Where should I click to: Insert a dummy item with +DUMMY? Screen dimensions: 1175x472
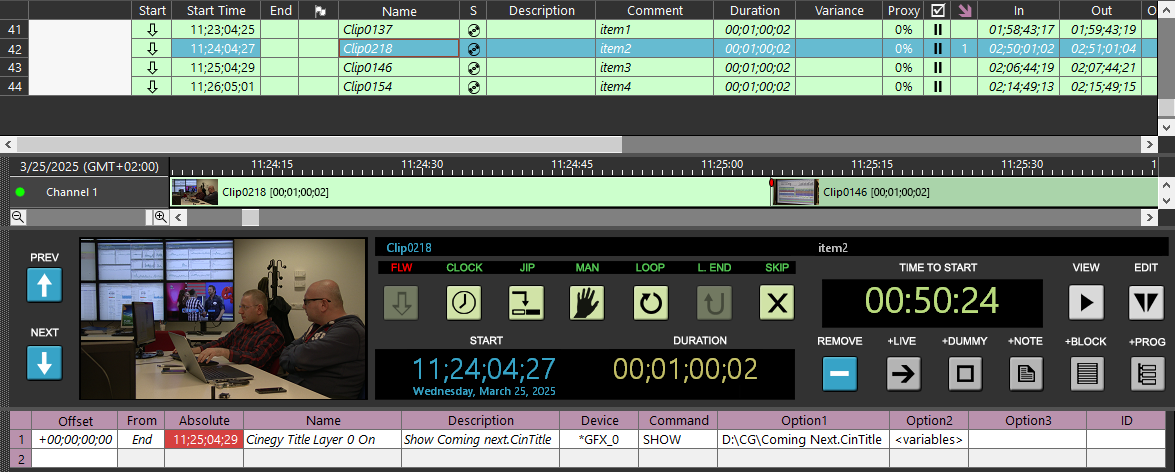(966, 373)
